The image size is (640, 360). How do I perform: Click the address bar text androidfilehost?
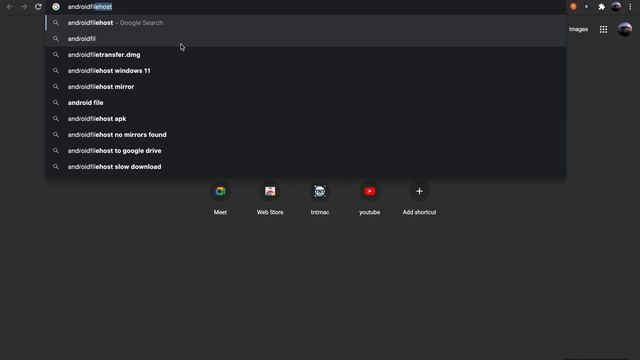click(x=90, y=7)
